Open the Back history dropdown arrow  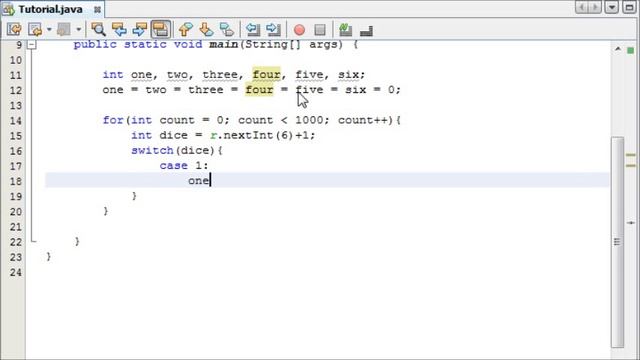click(x=49, y=29)
